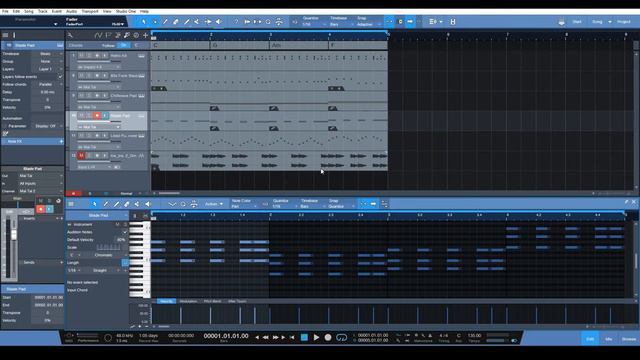
Task: Click the Play button in the transport
Action: coord(316,338)
